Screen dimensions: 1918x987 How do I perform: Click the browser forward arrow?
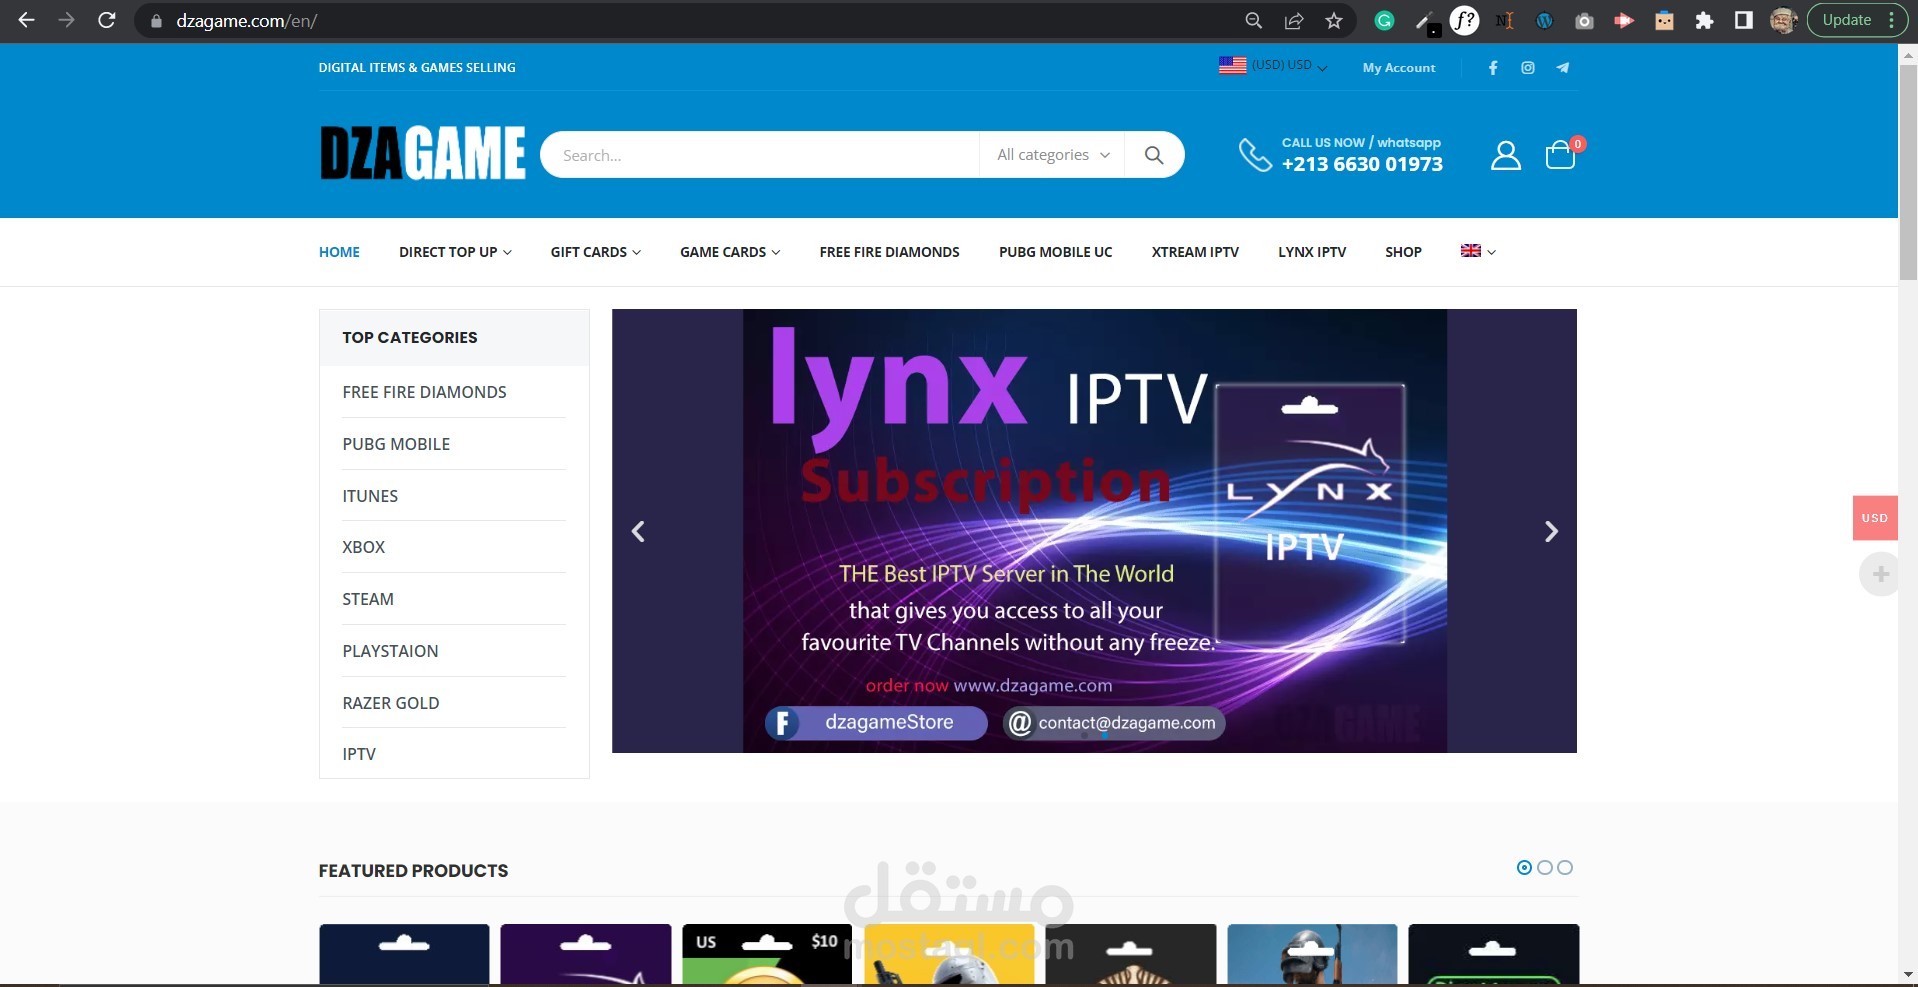click(66, 20)
